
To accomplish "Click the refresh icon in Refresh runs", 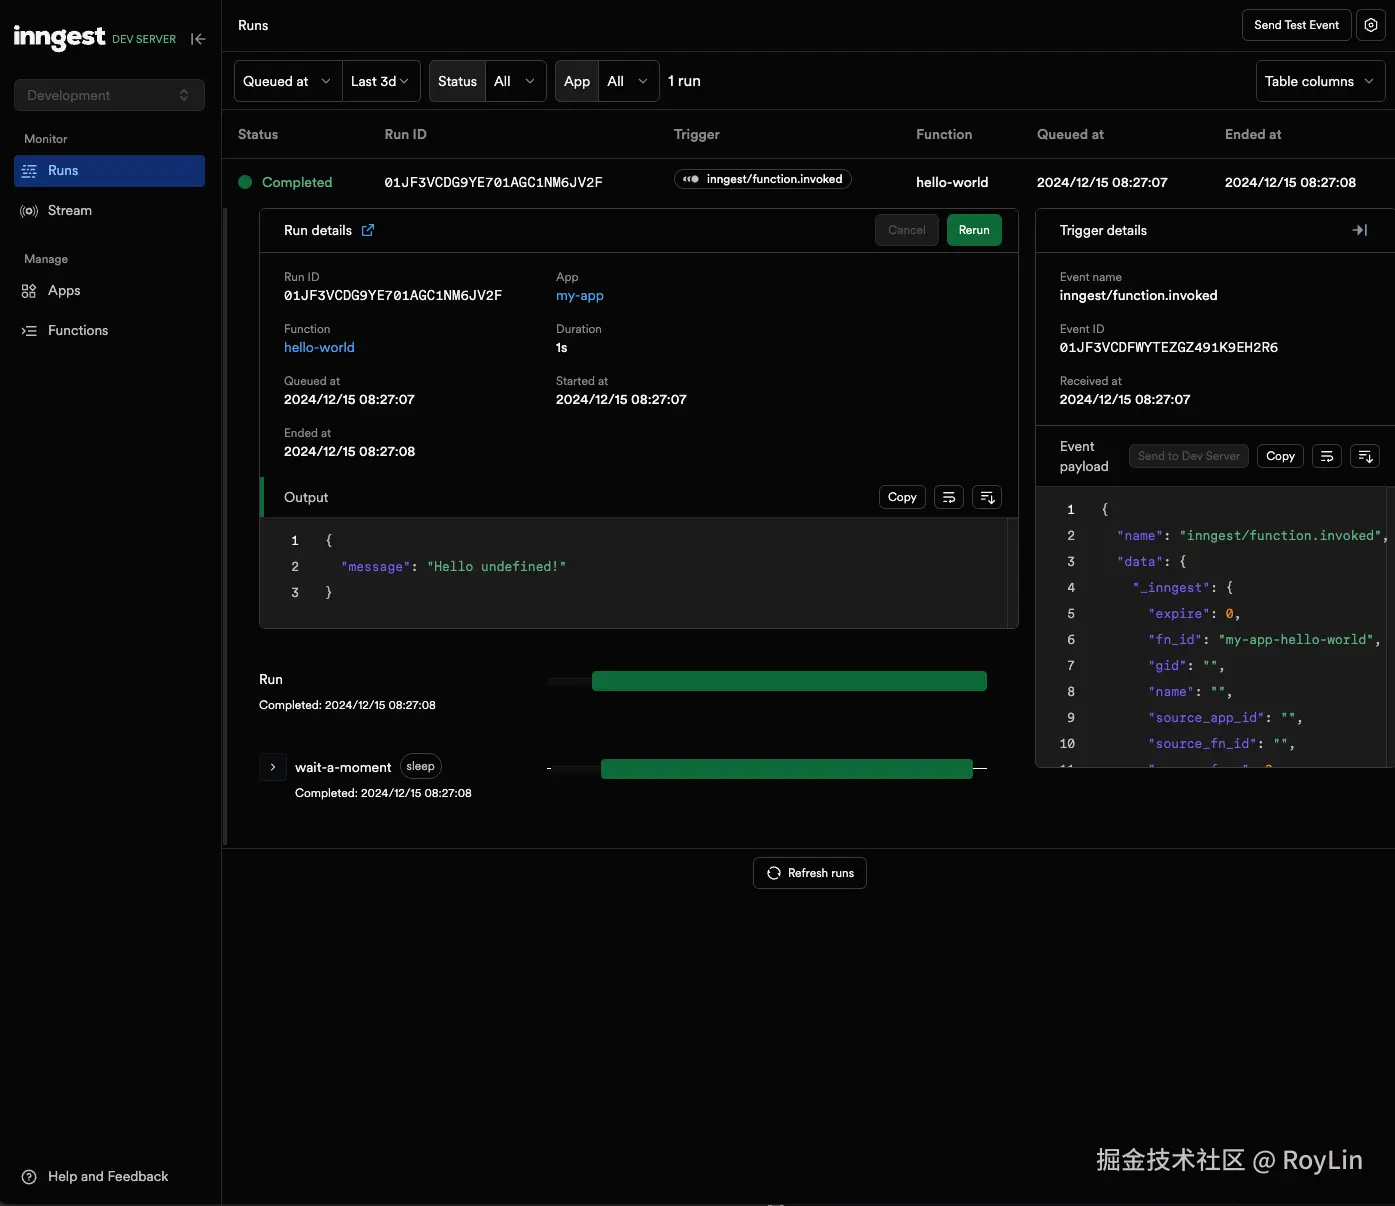I will coord(773,873).
